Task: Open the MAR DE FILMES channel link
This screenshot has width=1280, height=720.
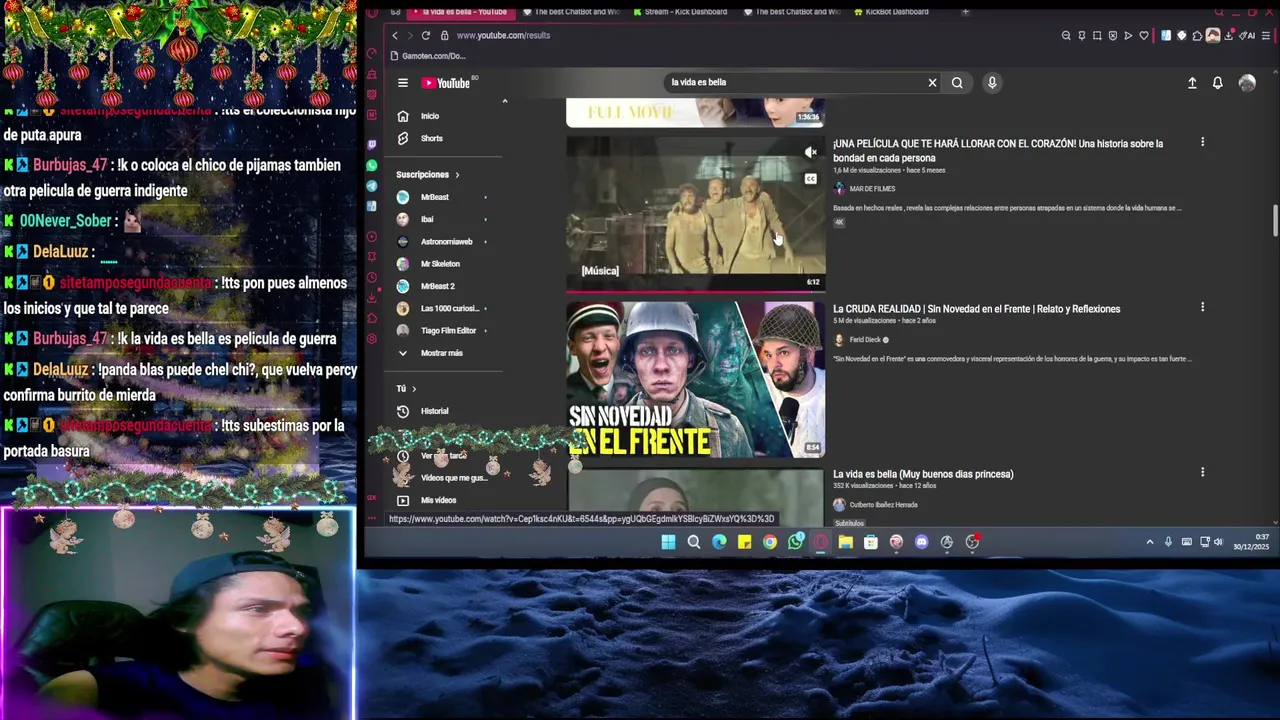Action: tap(871, 189)
